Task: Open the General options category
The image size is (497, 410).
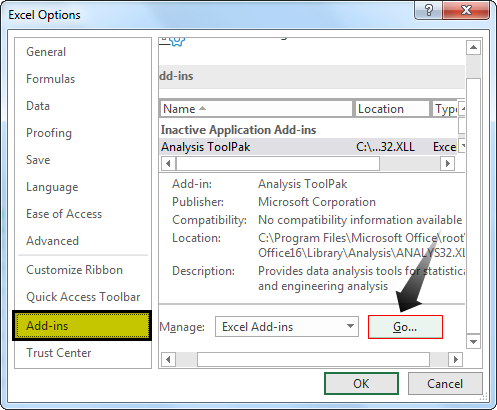Action: (x=46, y=52)
